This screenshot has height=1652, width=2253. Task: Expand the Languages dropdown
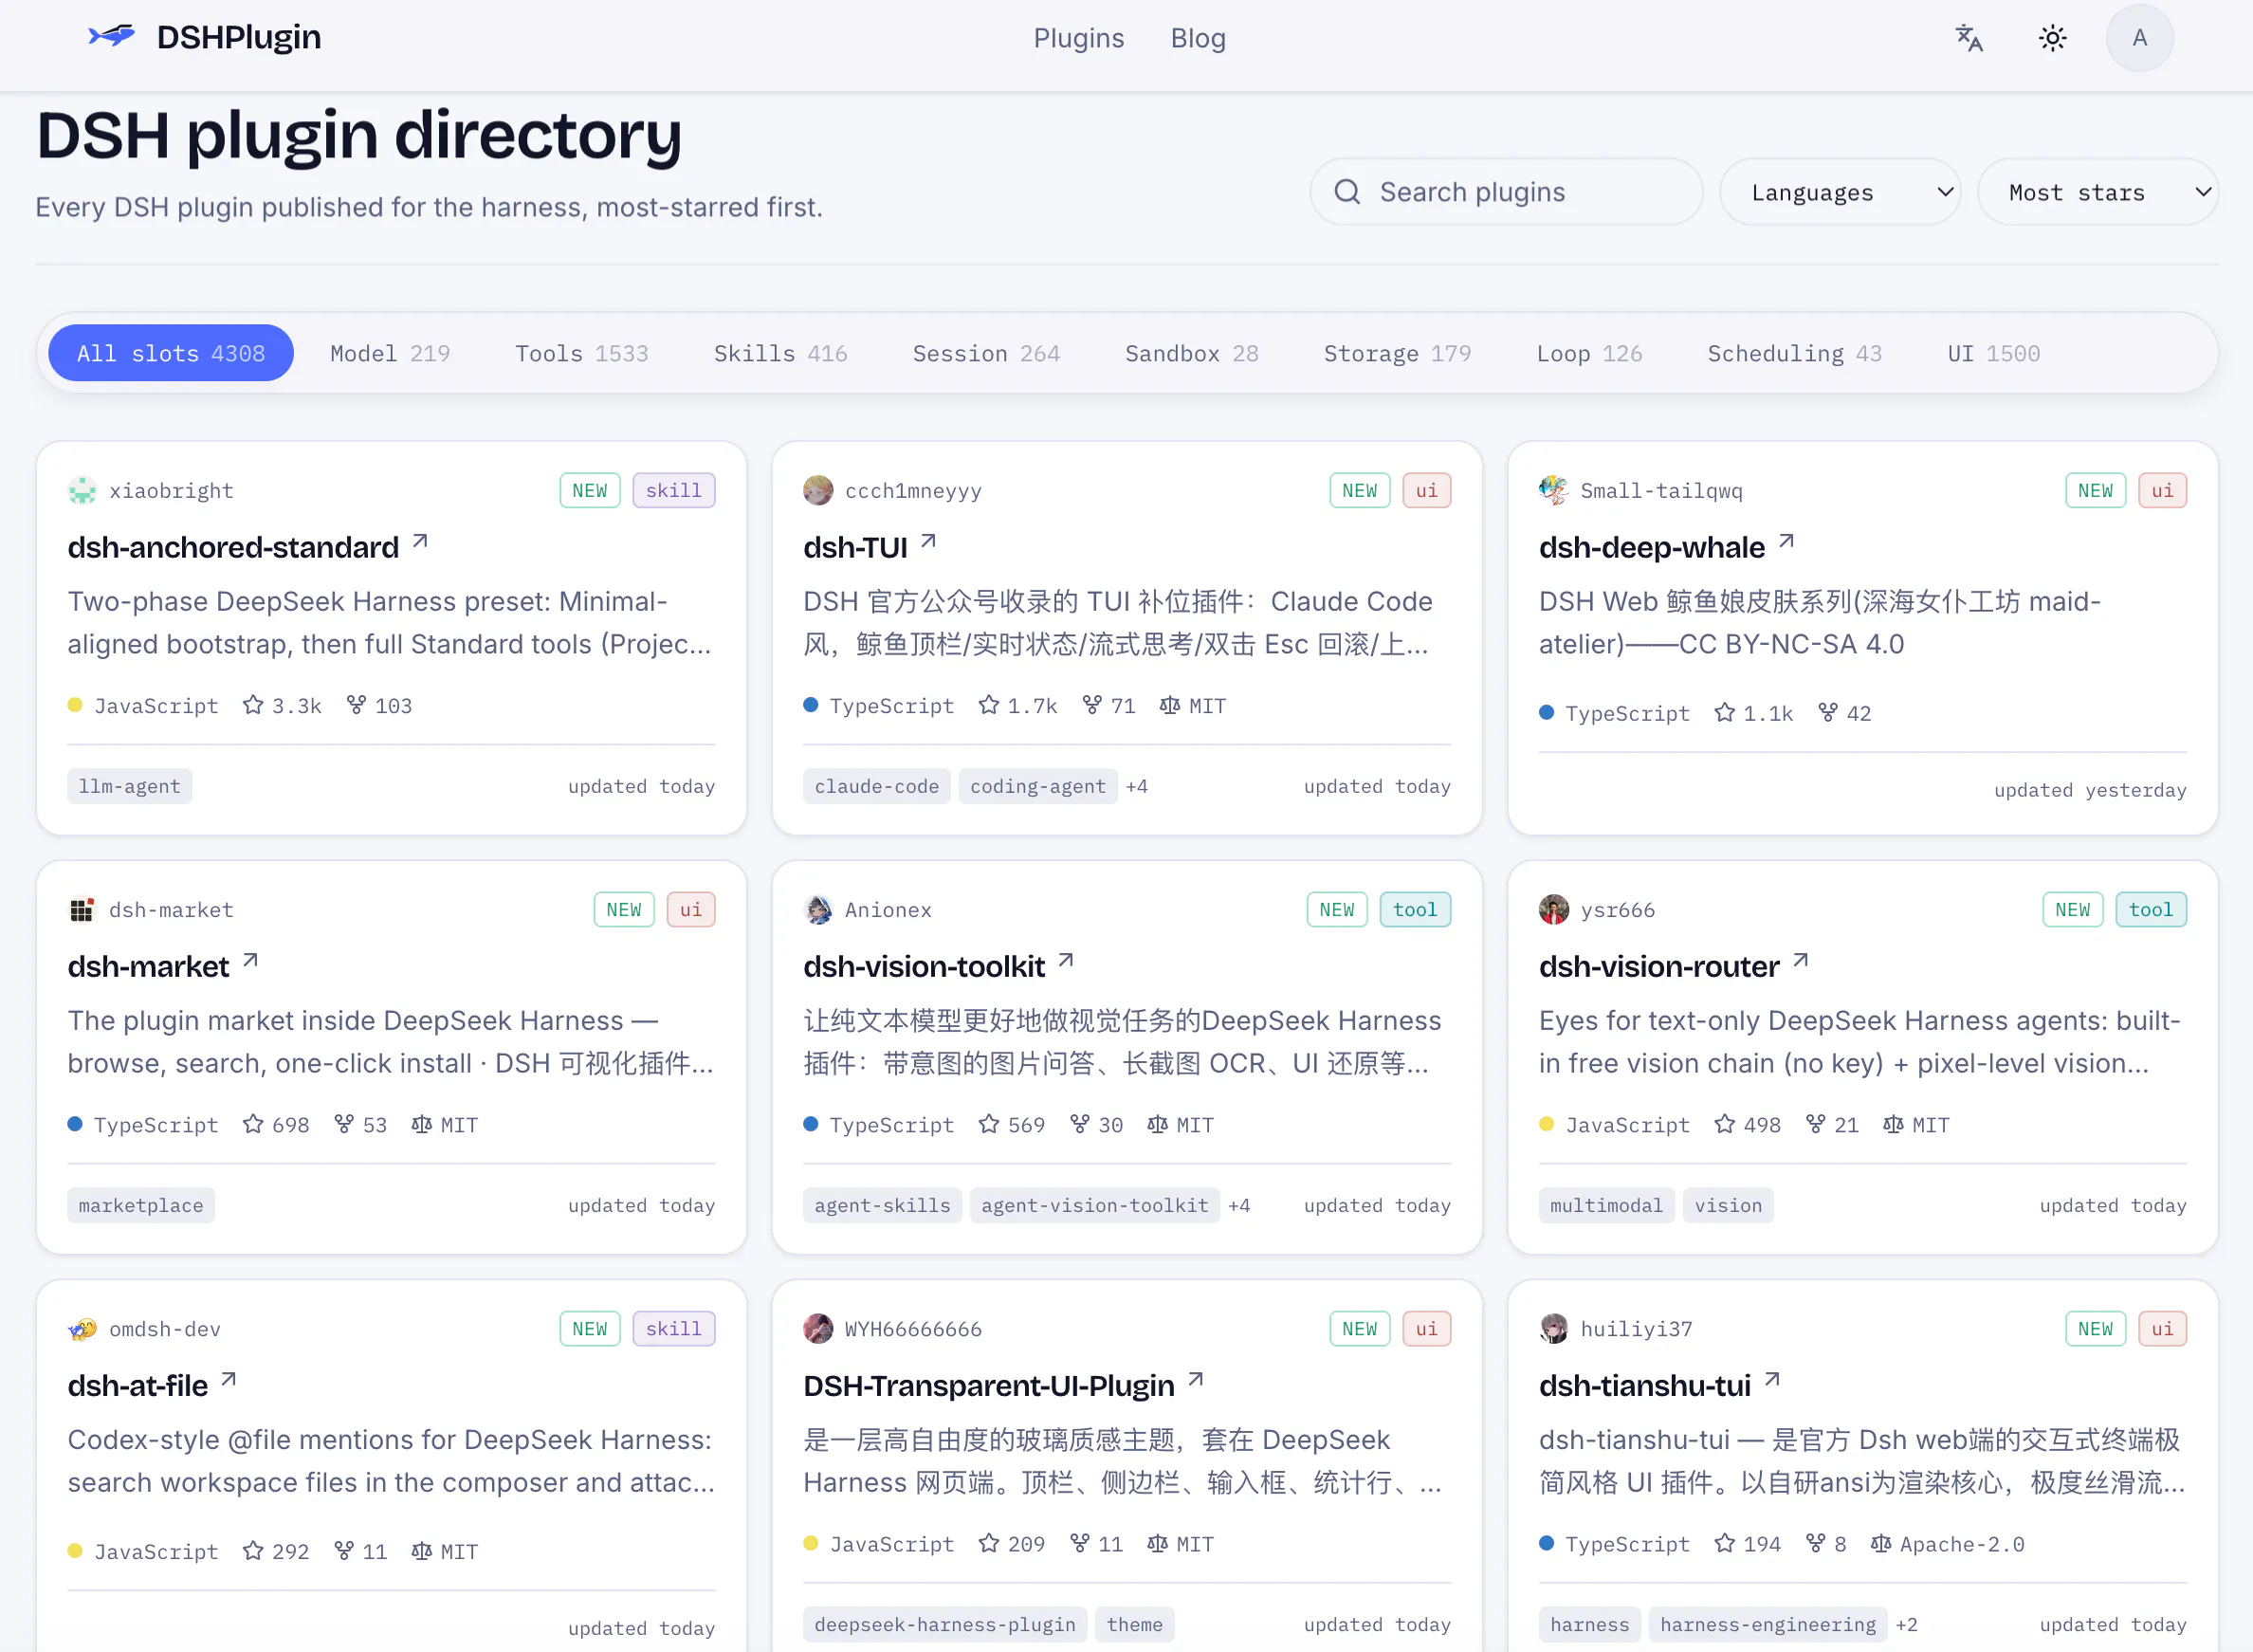[x=1840, y=192]
